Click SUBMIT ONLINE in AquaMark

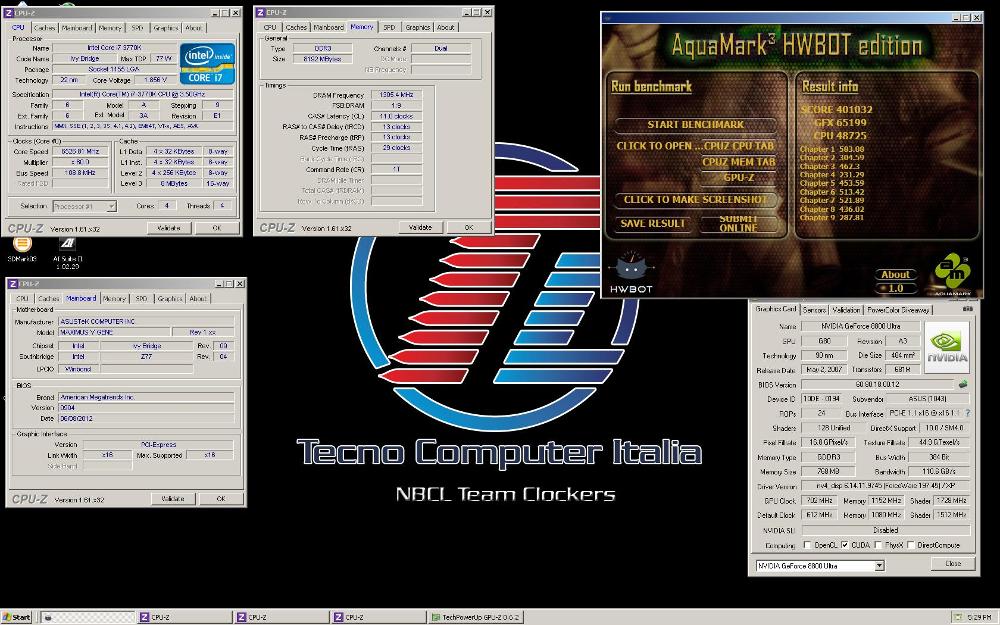[739, 223]
